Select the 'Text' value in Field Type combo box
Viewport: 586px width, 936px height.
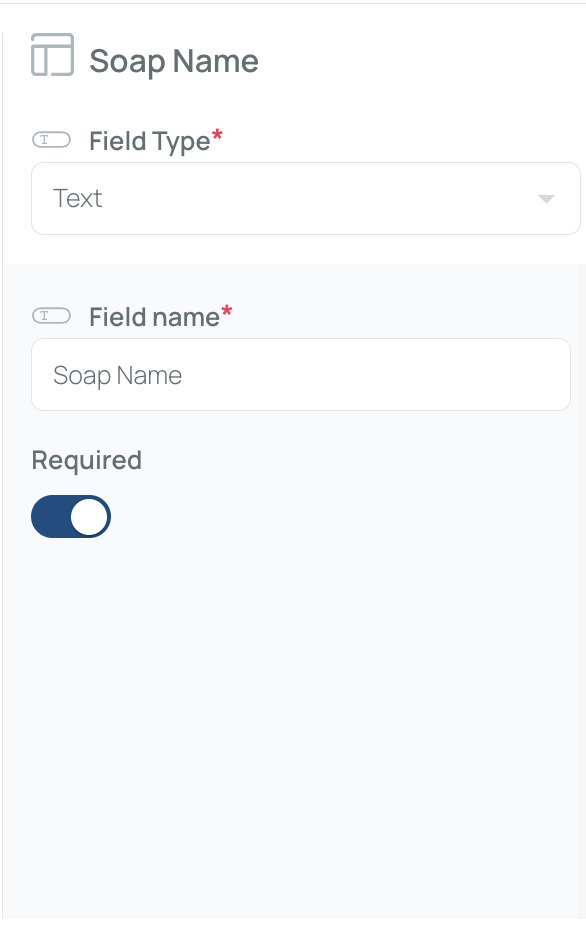click(78, 198)
